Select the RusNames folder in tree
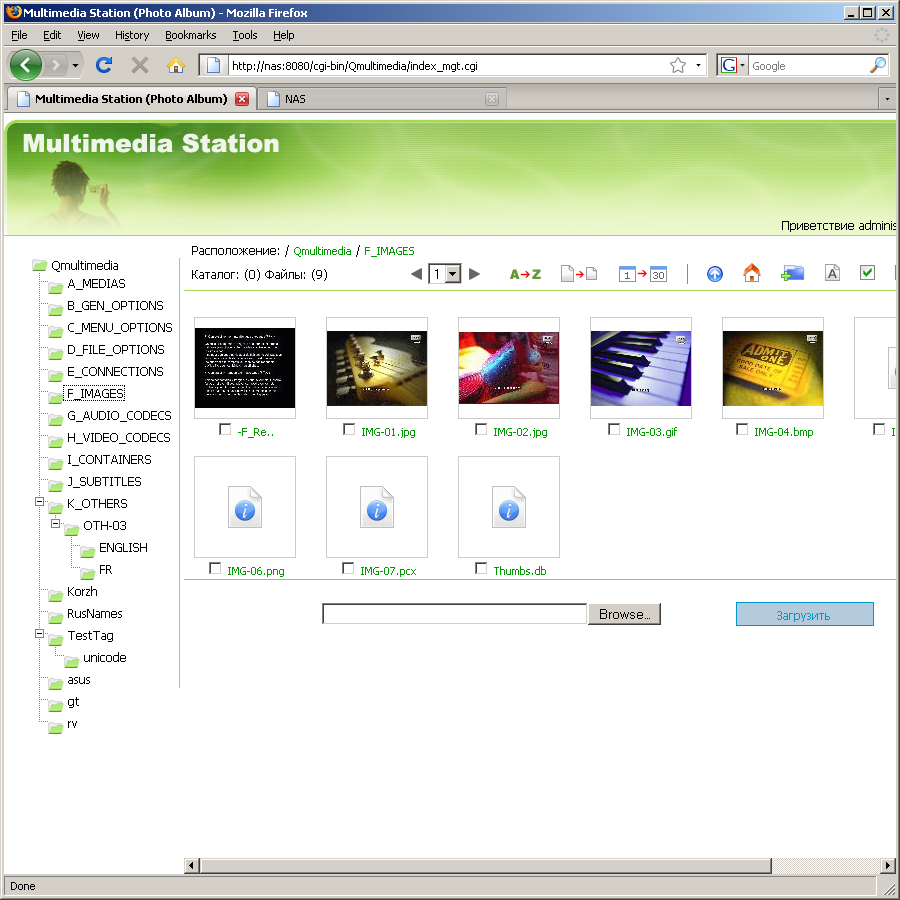The height and width of the screenshot is (900, 900). [95, 614]
